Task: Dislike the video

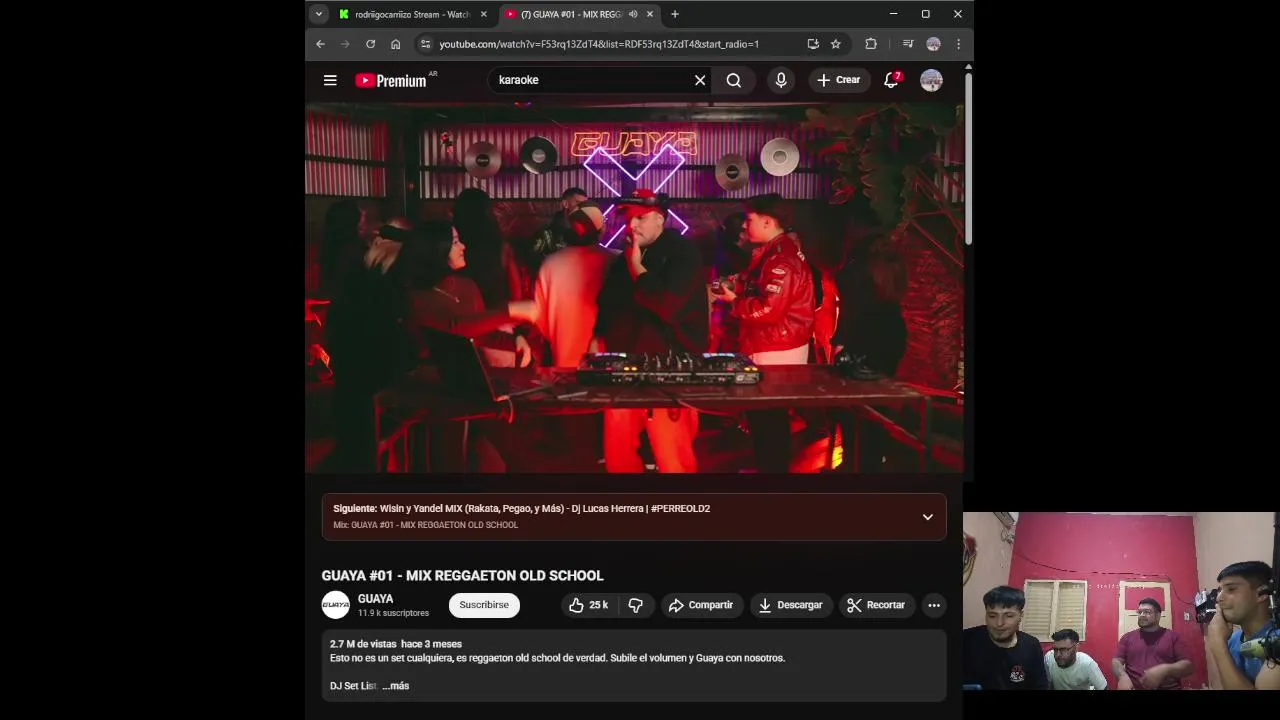Action: click(x=636, y=605)
